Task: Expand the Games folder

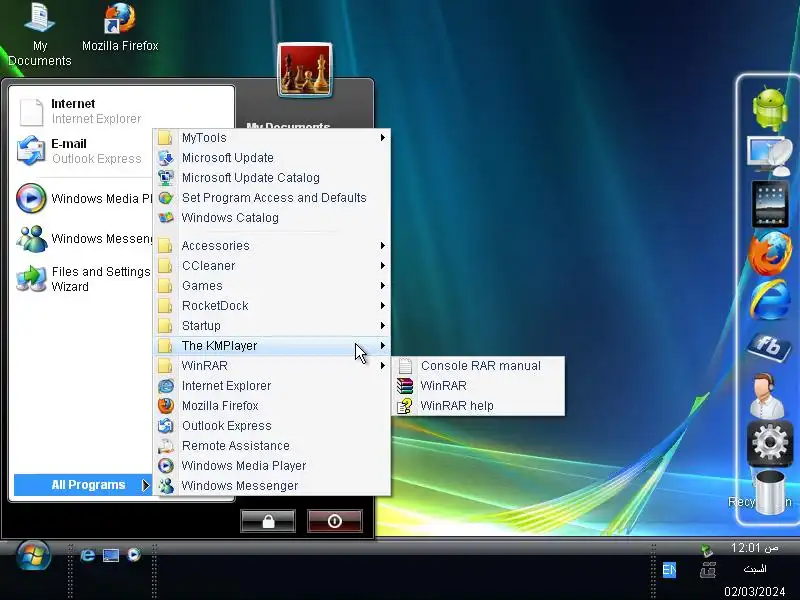Action: point(272,286)
